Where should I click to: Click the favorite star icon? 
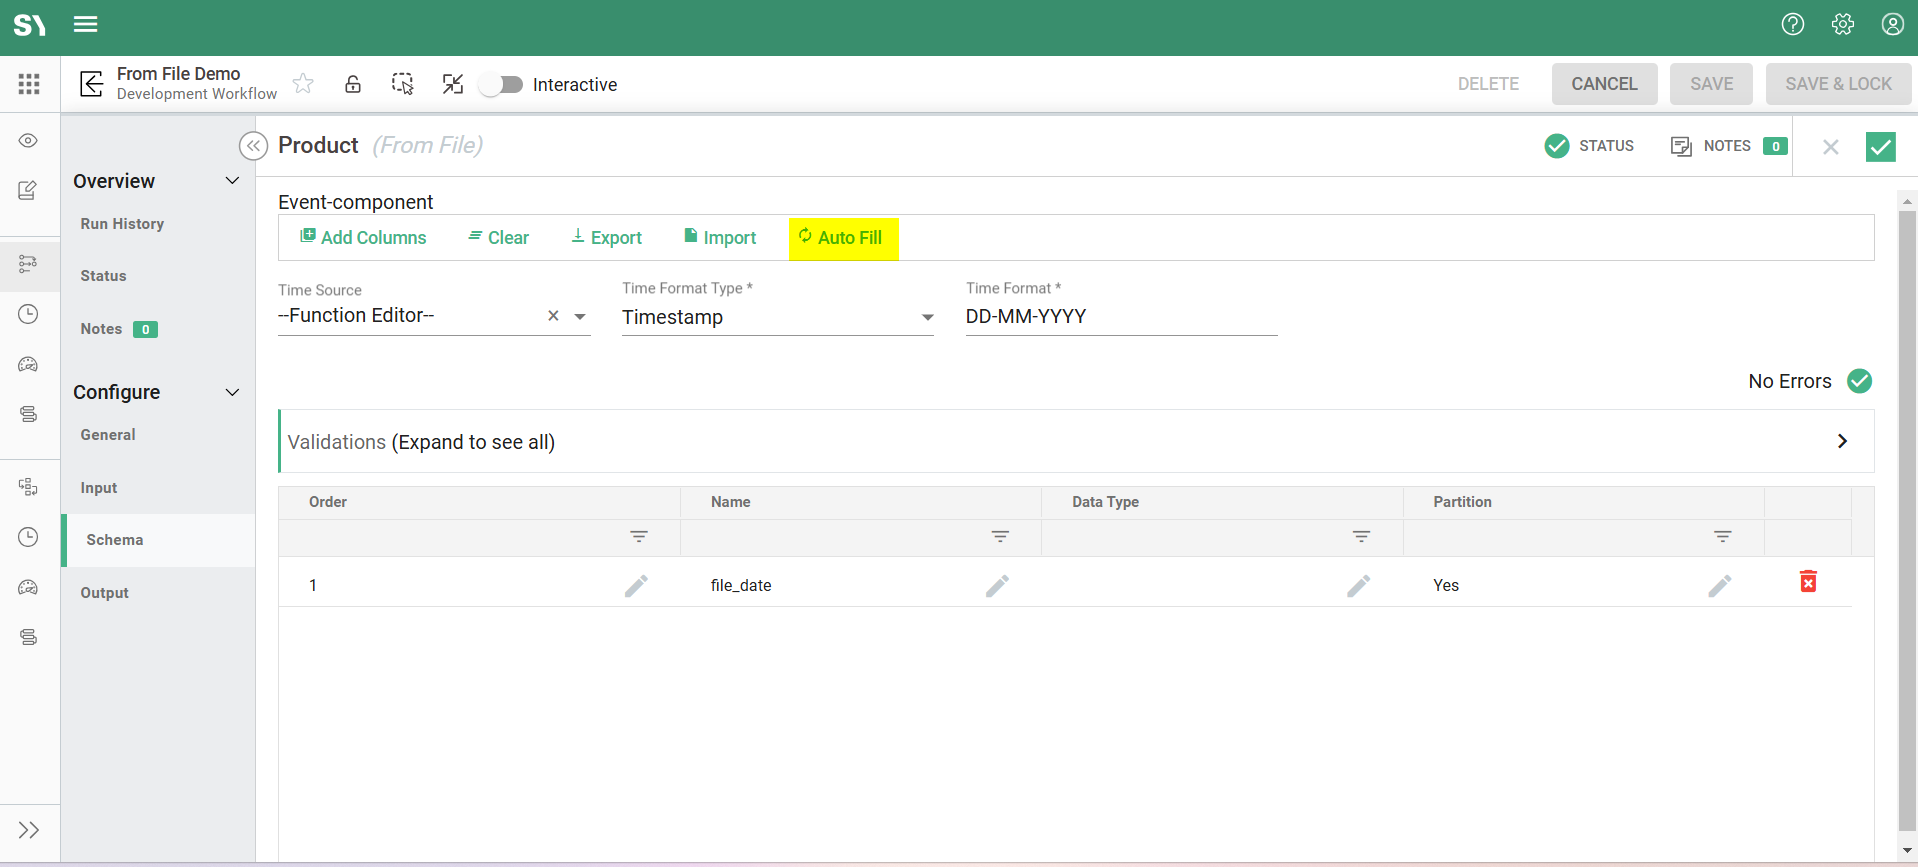[x=303, y=84]
